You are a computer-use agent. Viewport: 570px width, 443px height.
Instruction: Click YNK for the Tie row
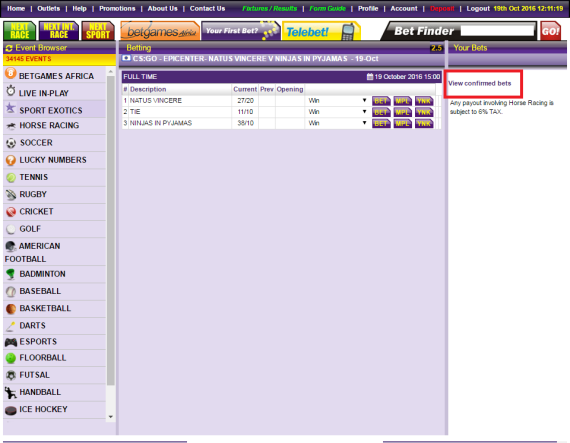424,112
